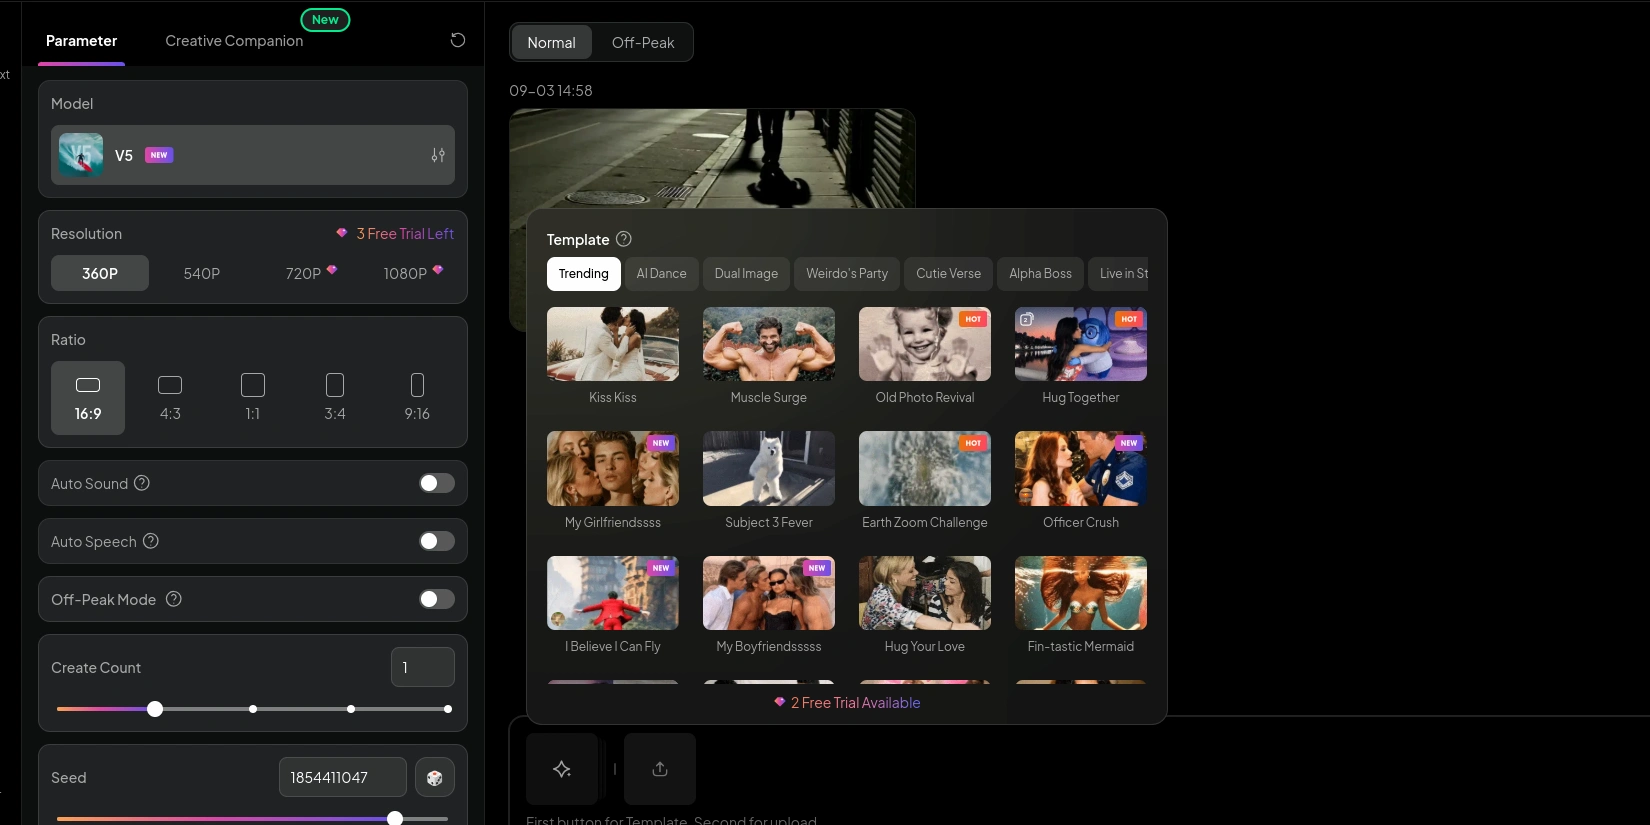Toggle Off-Peak Mode on
1650x825 pixels.
click(436, 599)
